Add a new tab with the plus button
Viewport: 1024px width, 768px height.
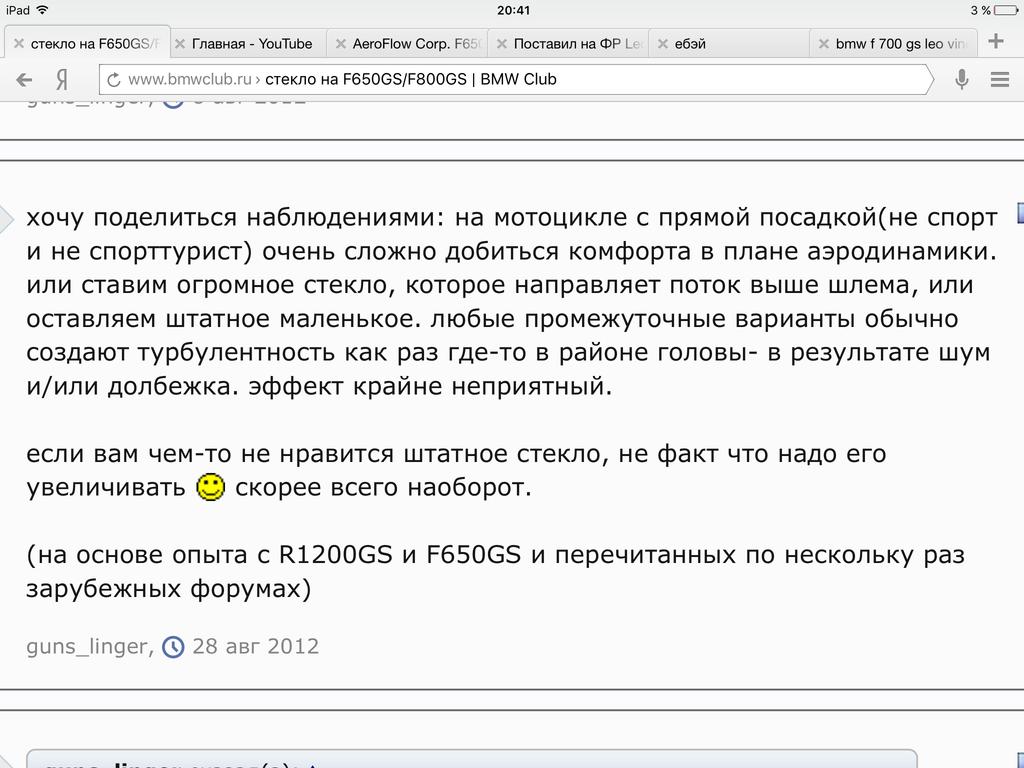[x=996, y=42]
